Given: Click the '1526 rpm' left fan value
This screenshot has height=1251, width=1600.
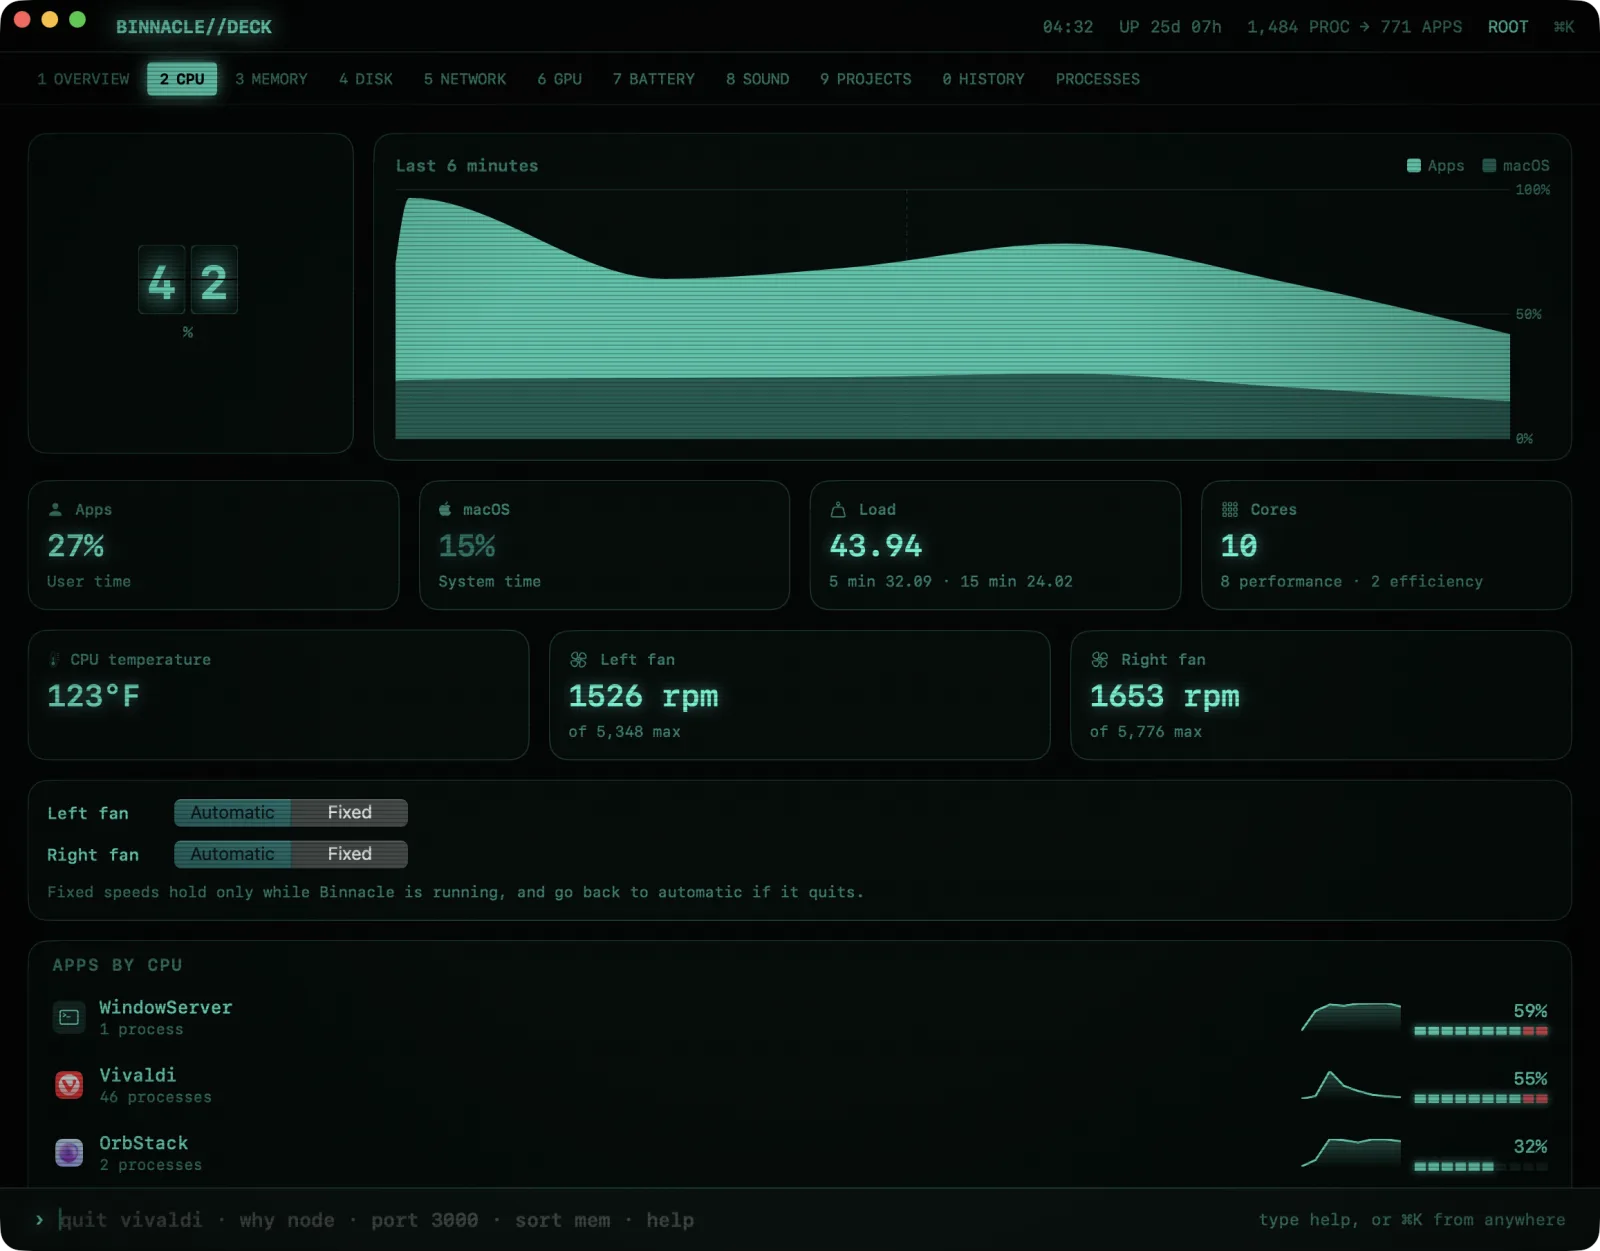Looking at the screenshot, I should (x=643, y=696).
